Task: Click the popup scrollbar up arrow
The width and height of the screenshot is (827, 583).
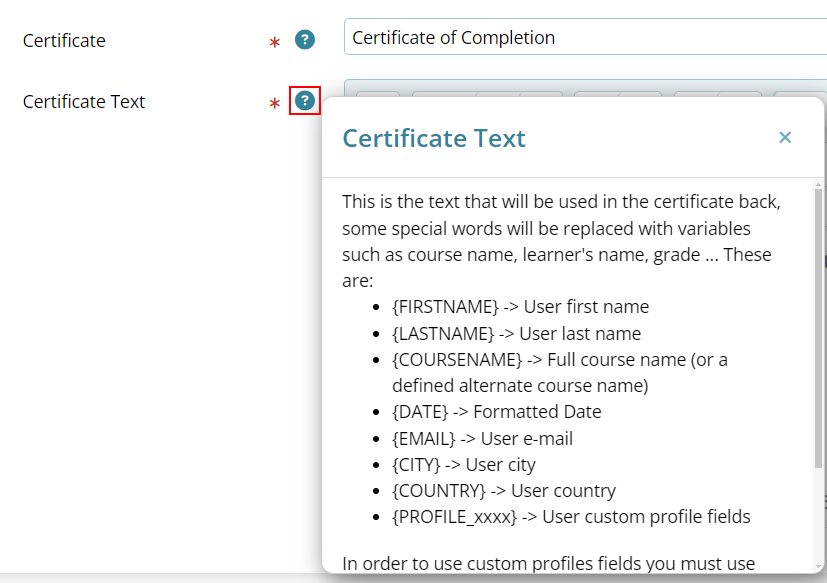Action: coord(818,185)
